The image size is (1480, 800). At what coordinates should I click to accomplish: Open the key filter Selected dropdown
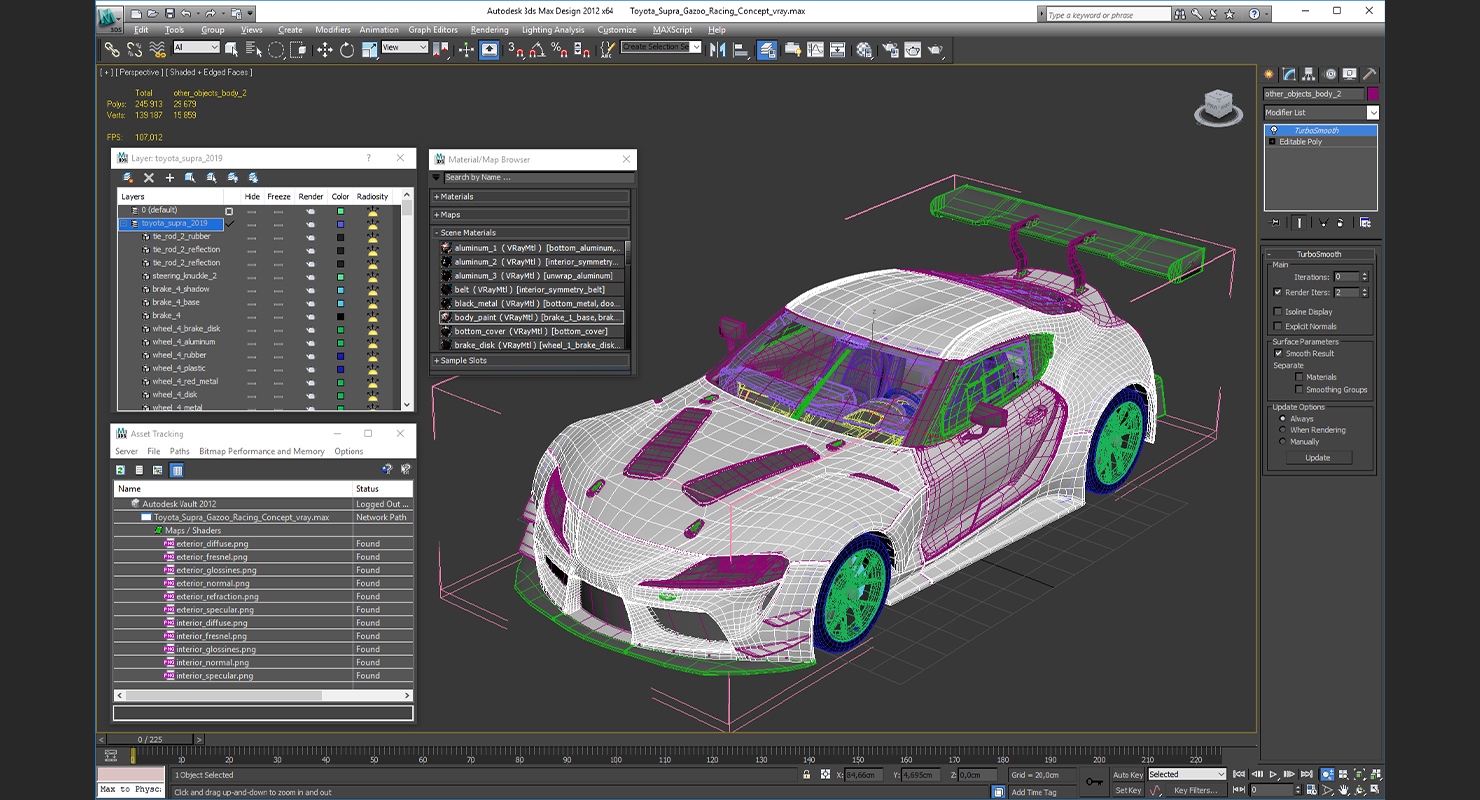click(x=1186, y=774)
